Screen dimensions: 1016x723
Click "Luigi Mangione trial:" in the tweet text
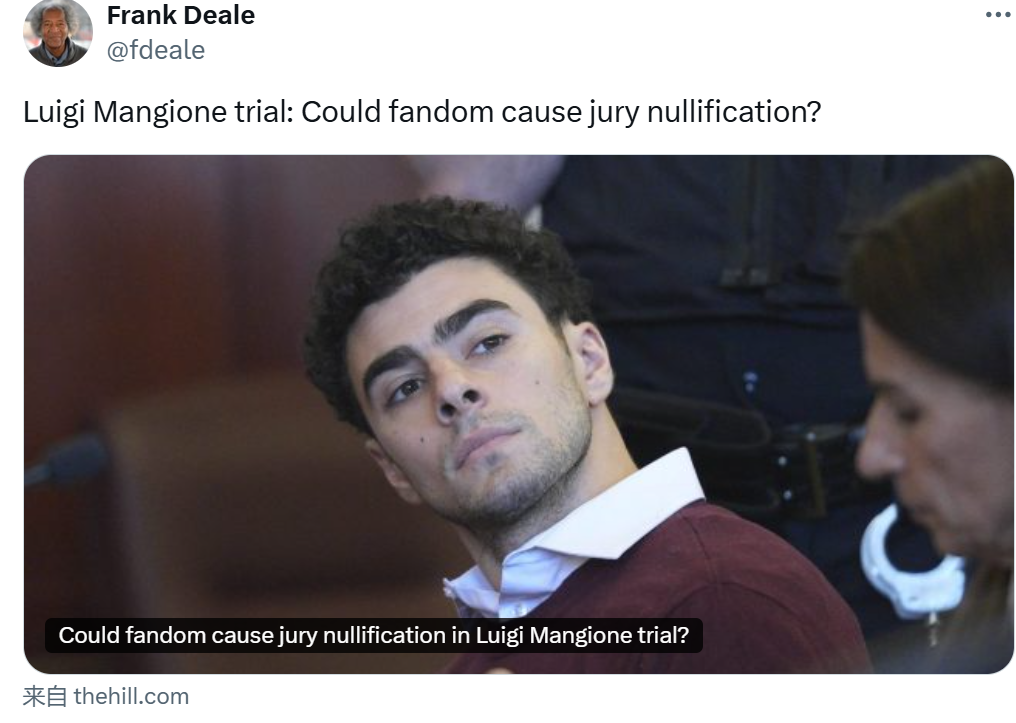click(159, 112)
